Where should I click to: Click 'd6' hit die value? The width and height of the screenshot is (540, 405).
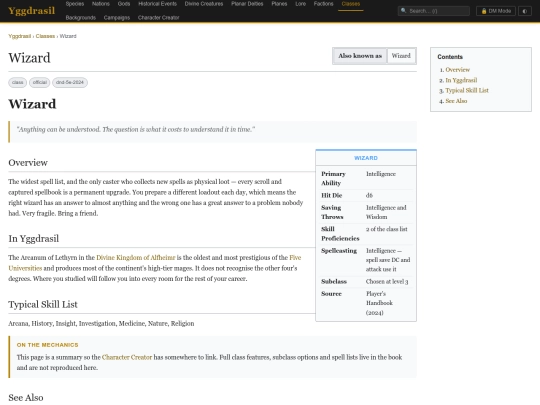tap(369, 195)
